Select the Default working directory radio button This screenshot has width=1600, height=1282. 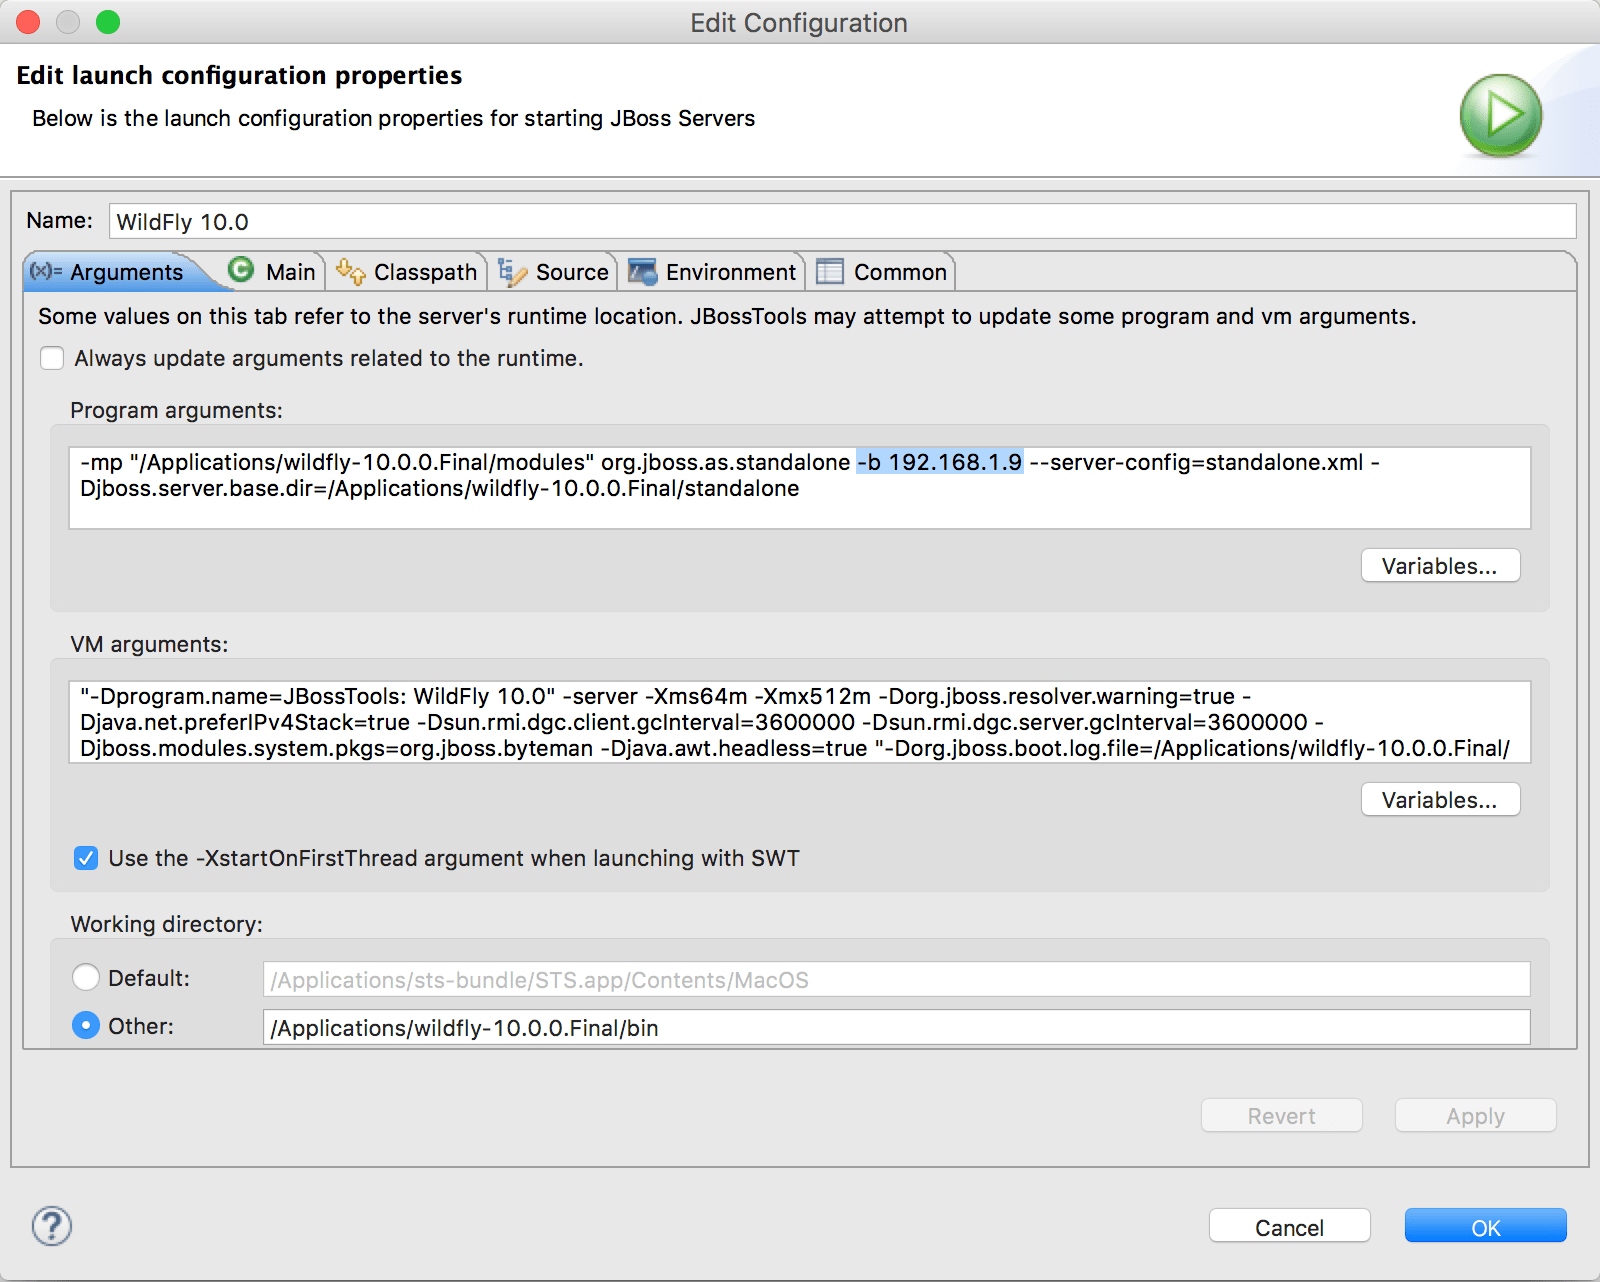coord(86,977)
